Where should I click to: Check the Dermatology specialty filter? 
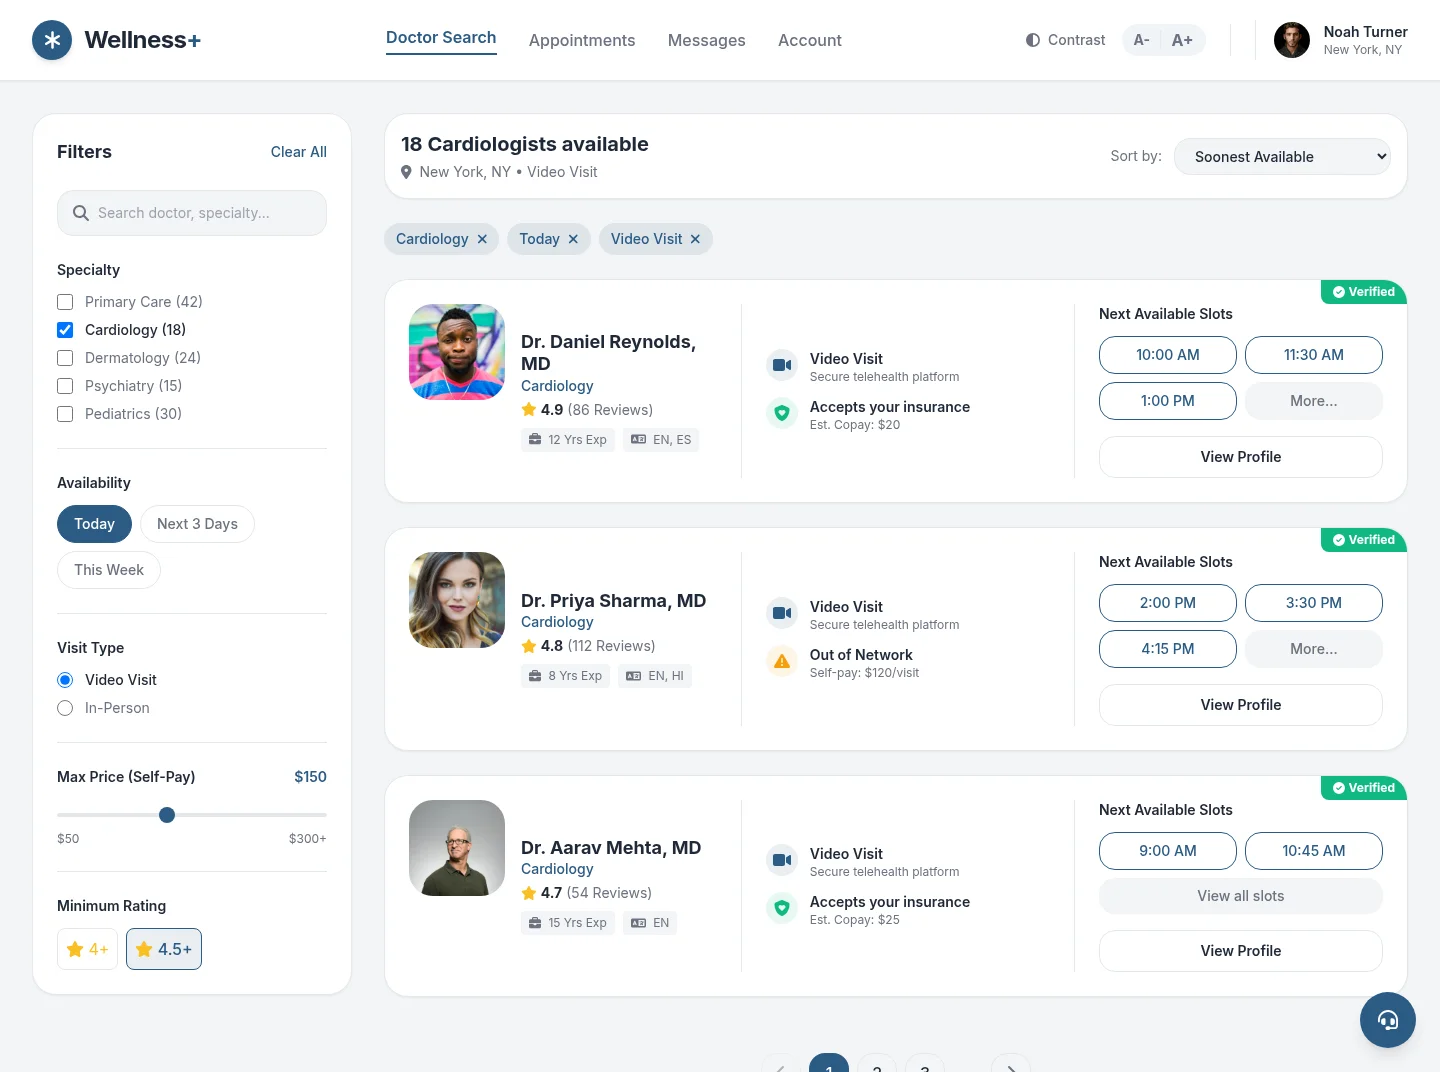65,358
